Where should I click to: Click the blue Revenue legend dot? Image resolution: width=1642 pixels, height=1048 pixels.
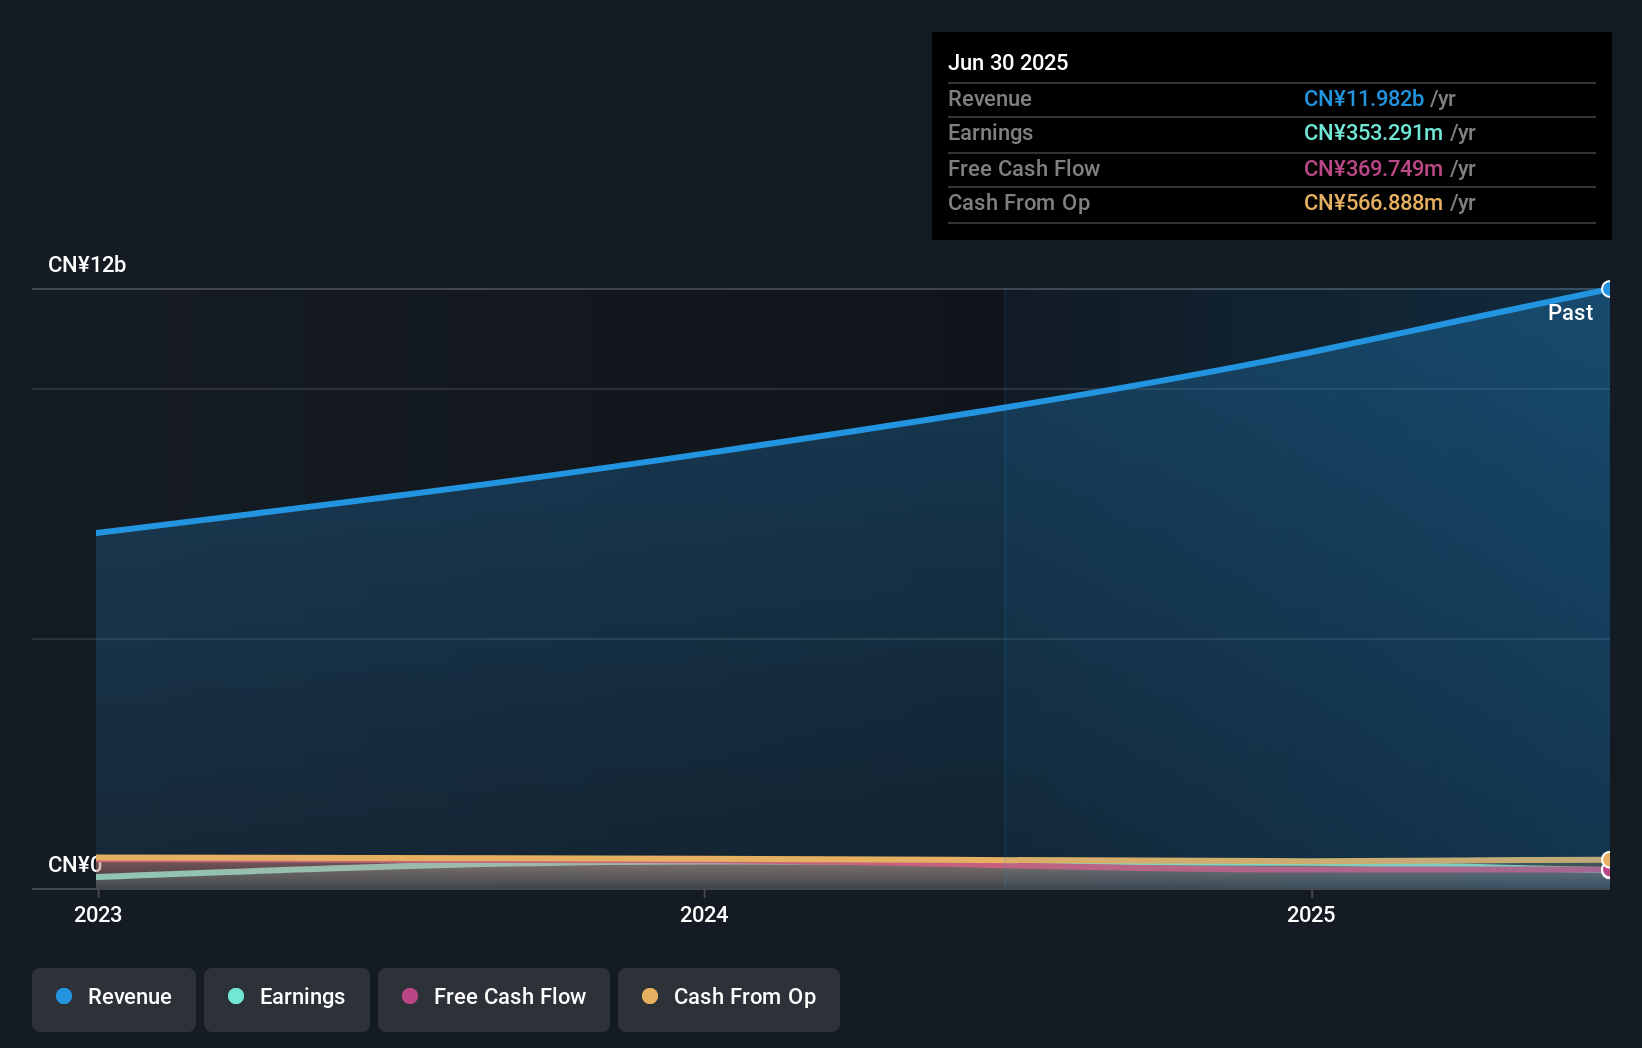[x=64, y=997]
